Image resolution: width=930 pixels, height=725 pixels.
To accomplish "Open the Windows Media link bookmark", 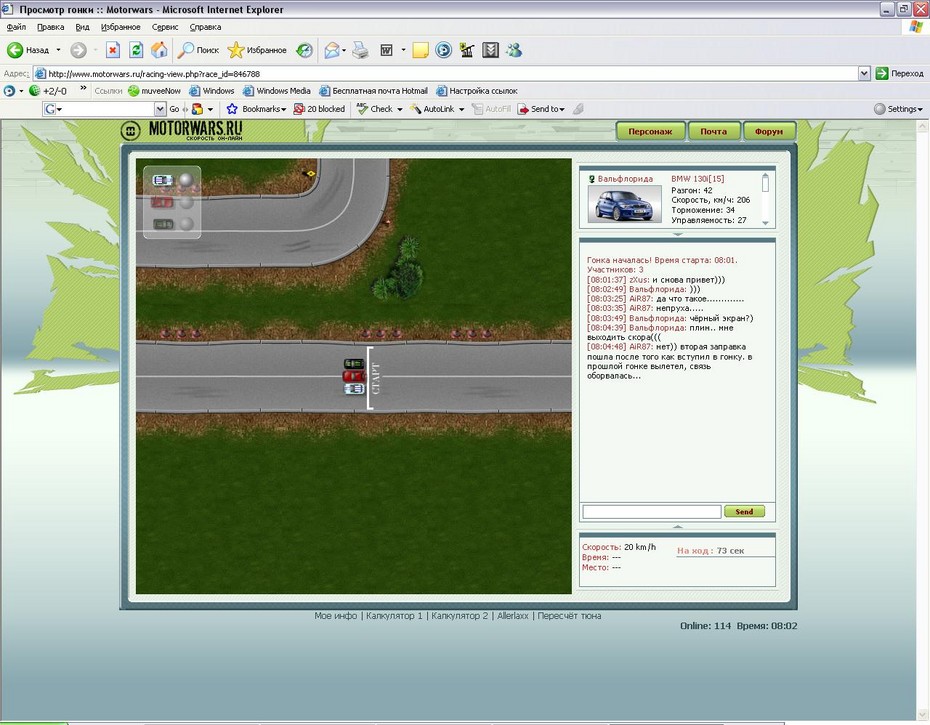I will point(277,91).
